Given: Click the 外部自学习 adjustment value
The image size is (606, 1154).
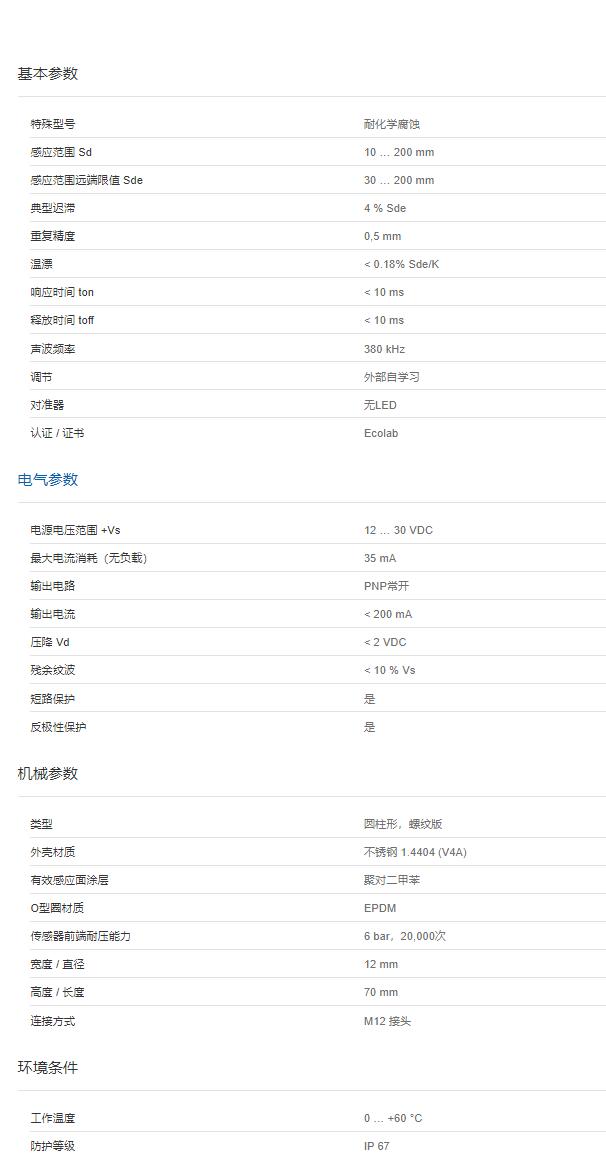Looking at the screenshot, I should tap(391, 377).
